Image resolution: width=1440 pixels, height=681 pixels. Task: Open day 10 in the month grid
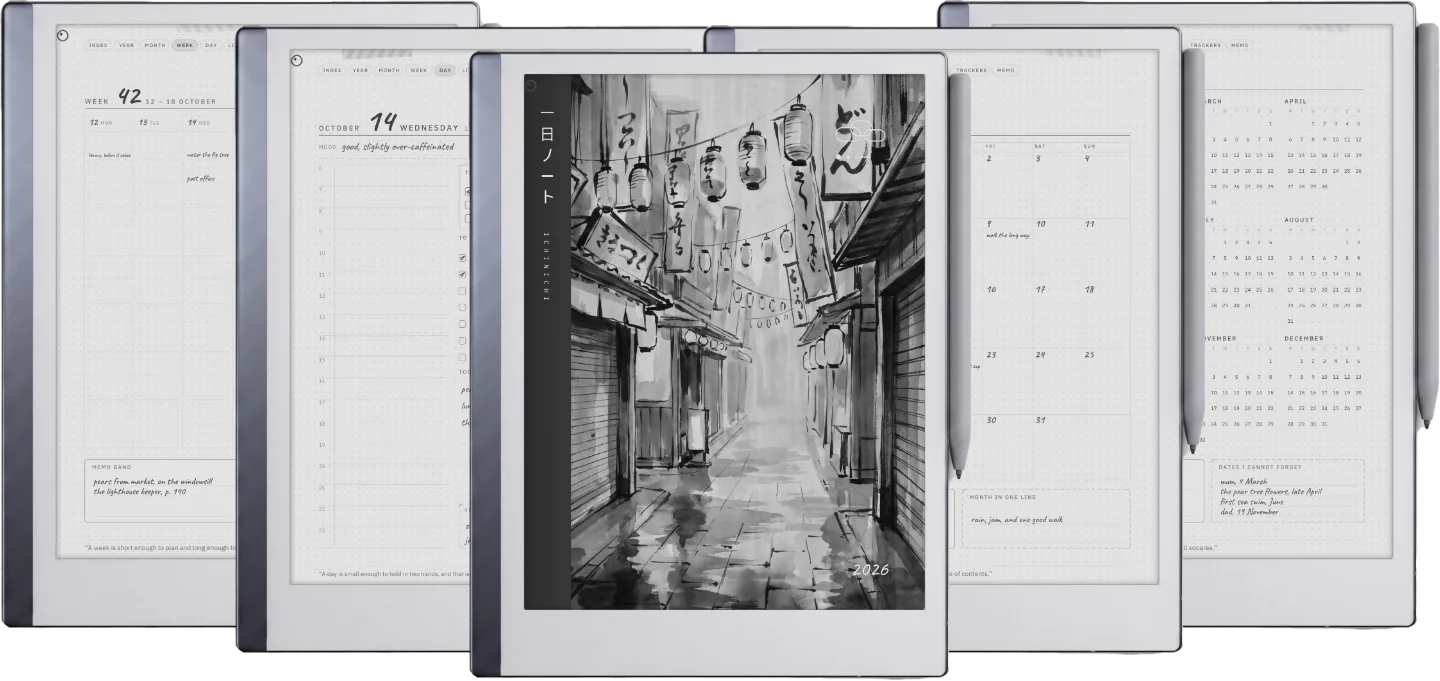click(x=1040, y=224)
